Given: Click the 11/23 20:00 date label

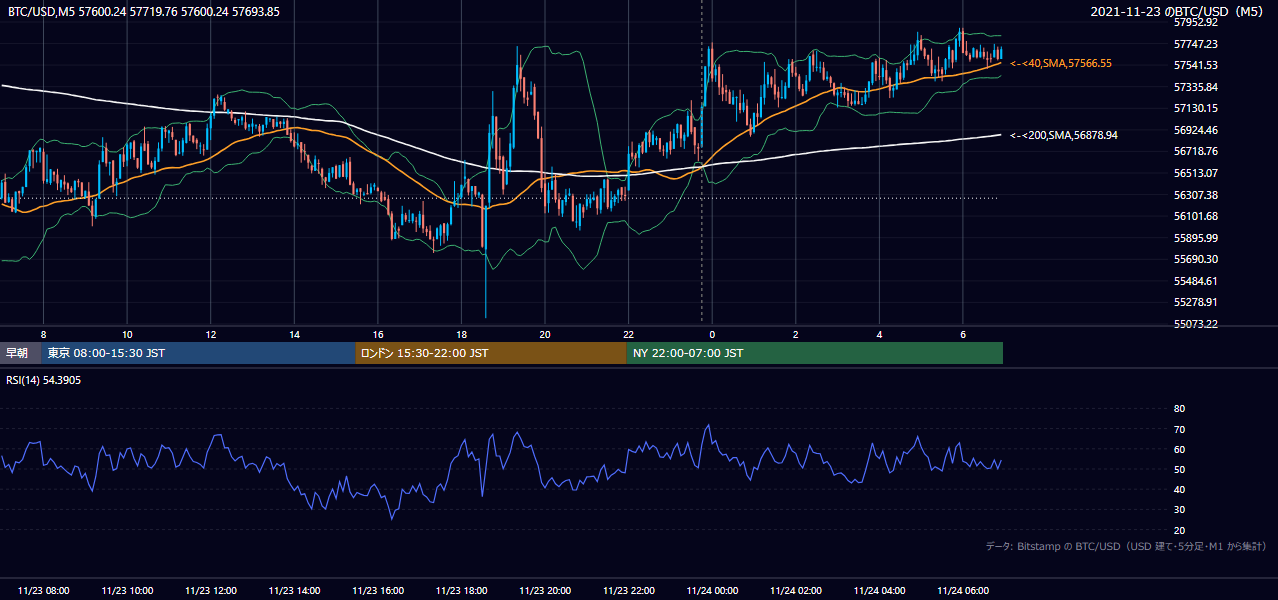Looking at the screenshot, I should [545, 591].
